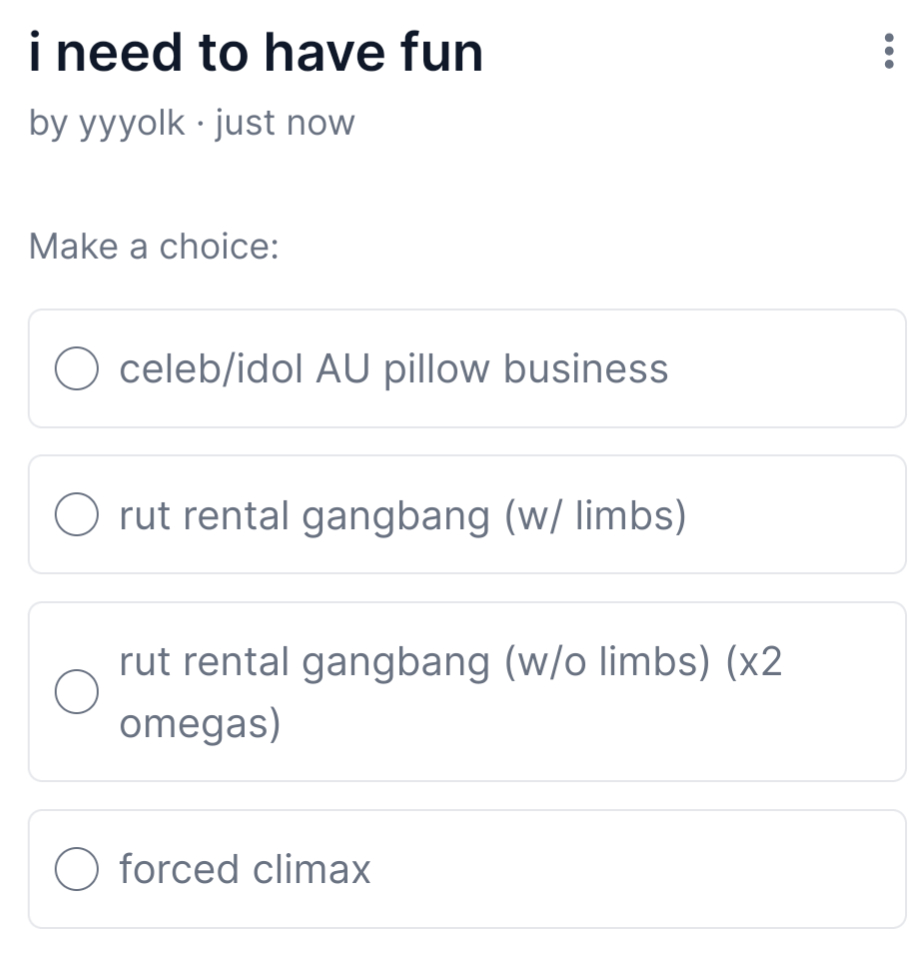Click the word 'omegas)' on the wrapped line
The height and width of the screenshot is (954, 909).
click(x=200, y=725)
